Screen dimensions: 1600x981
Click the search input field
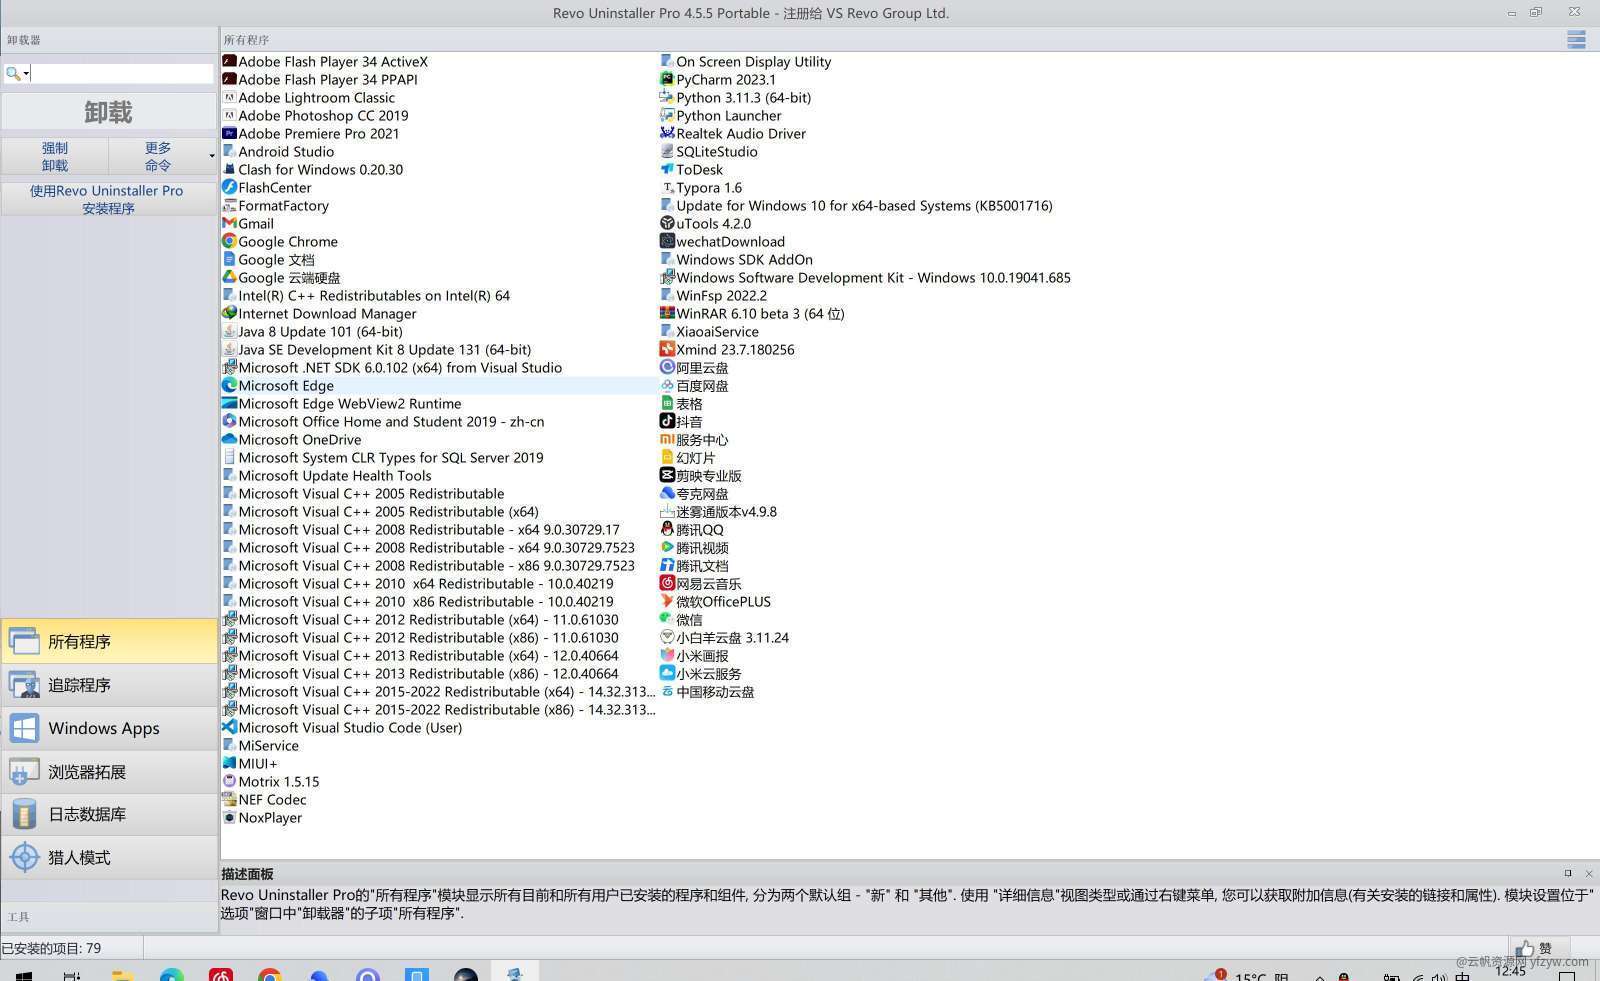pyautogui.click(x=122, y=73)
